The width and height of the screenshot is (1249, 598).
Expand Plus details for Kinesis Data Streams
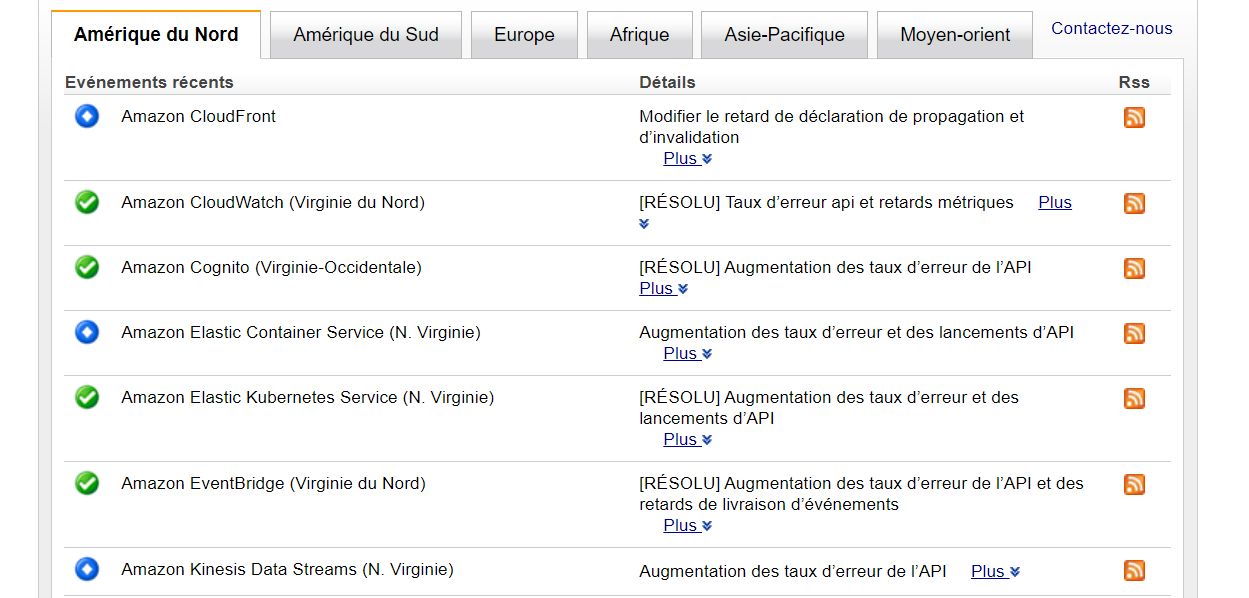(995, 571)
